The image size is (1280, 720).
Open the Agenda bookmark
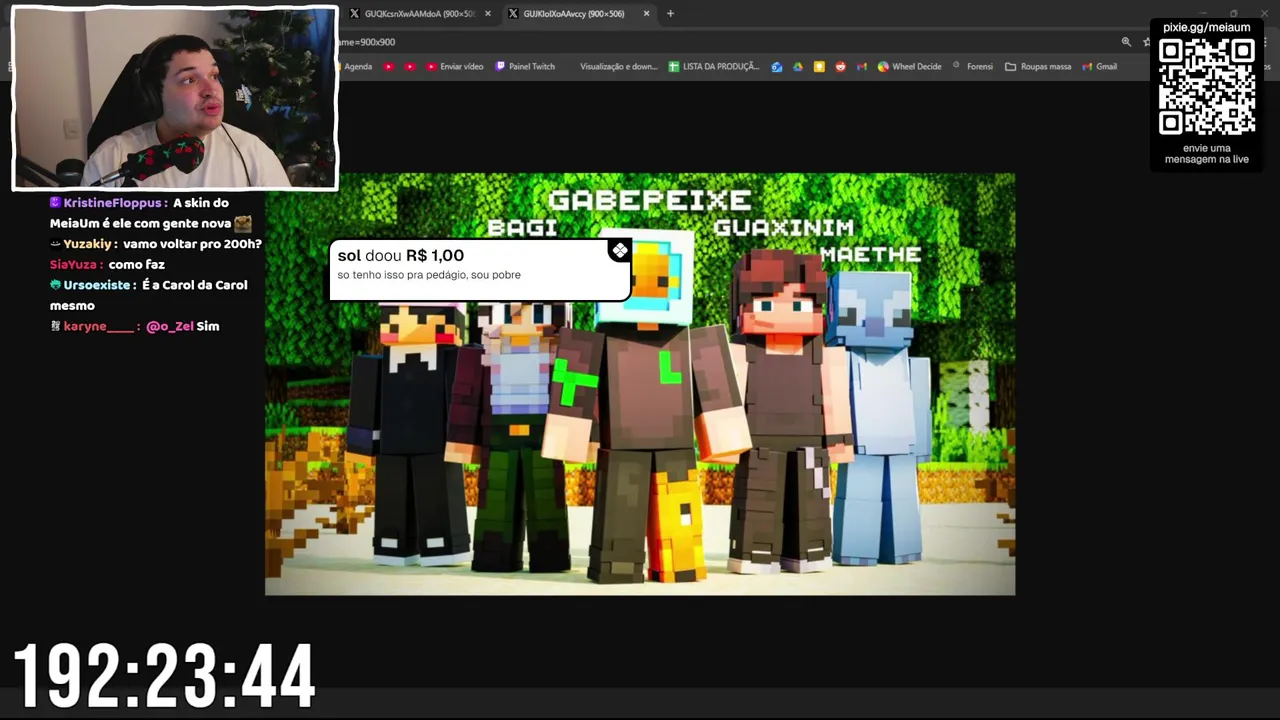coord(358,67)
